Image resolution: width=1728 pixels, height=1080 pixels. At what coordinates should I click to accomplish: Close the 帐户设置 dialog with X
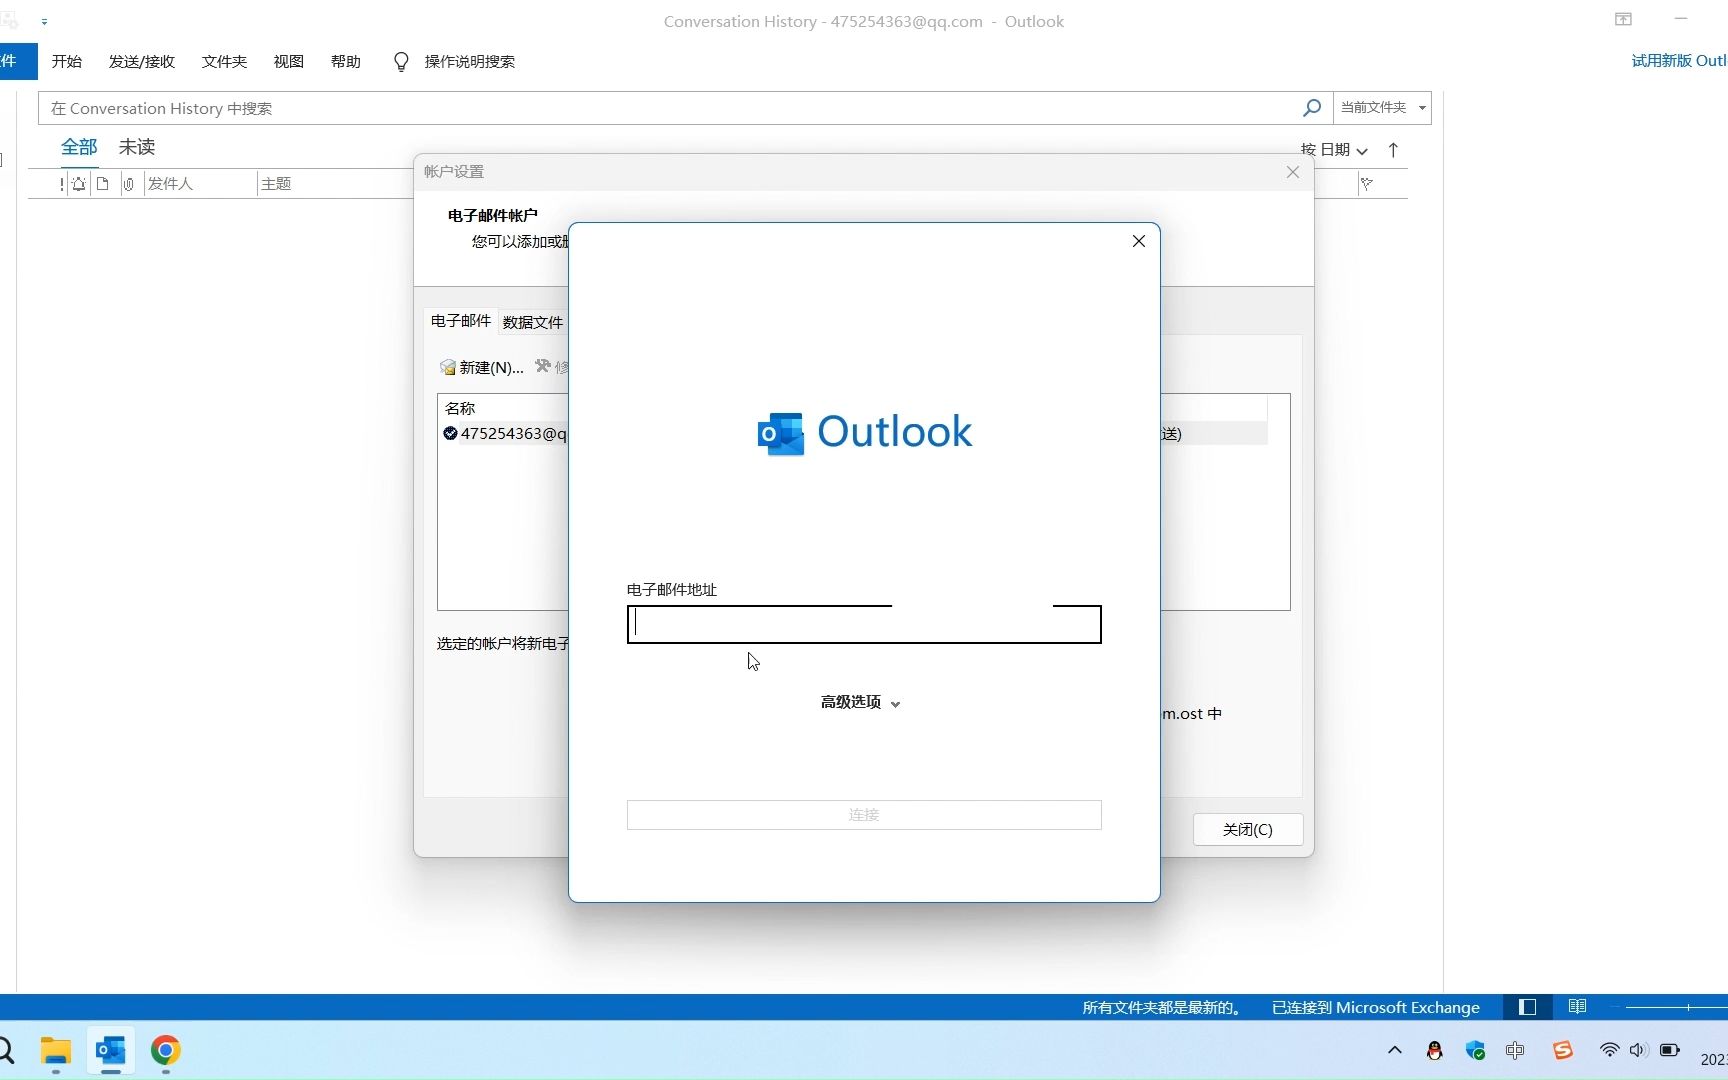1292,172
